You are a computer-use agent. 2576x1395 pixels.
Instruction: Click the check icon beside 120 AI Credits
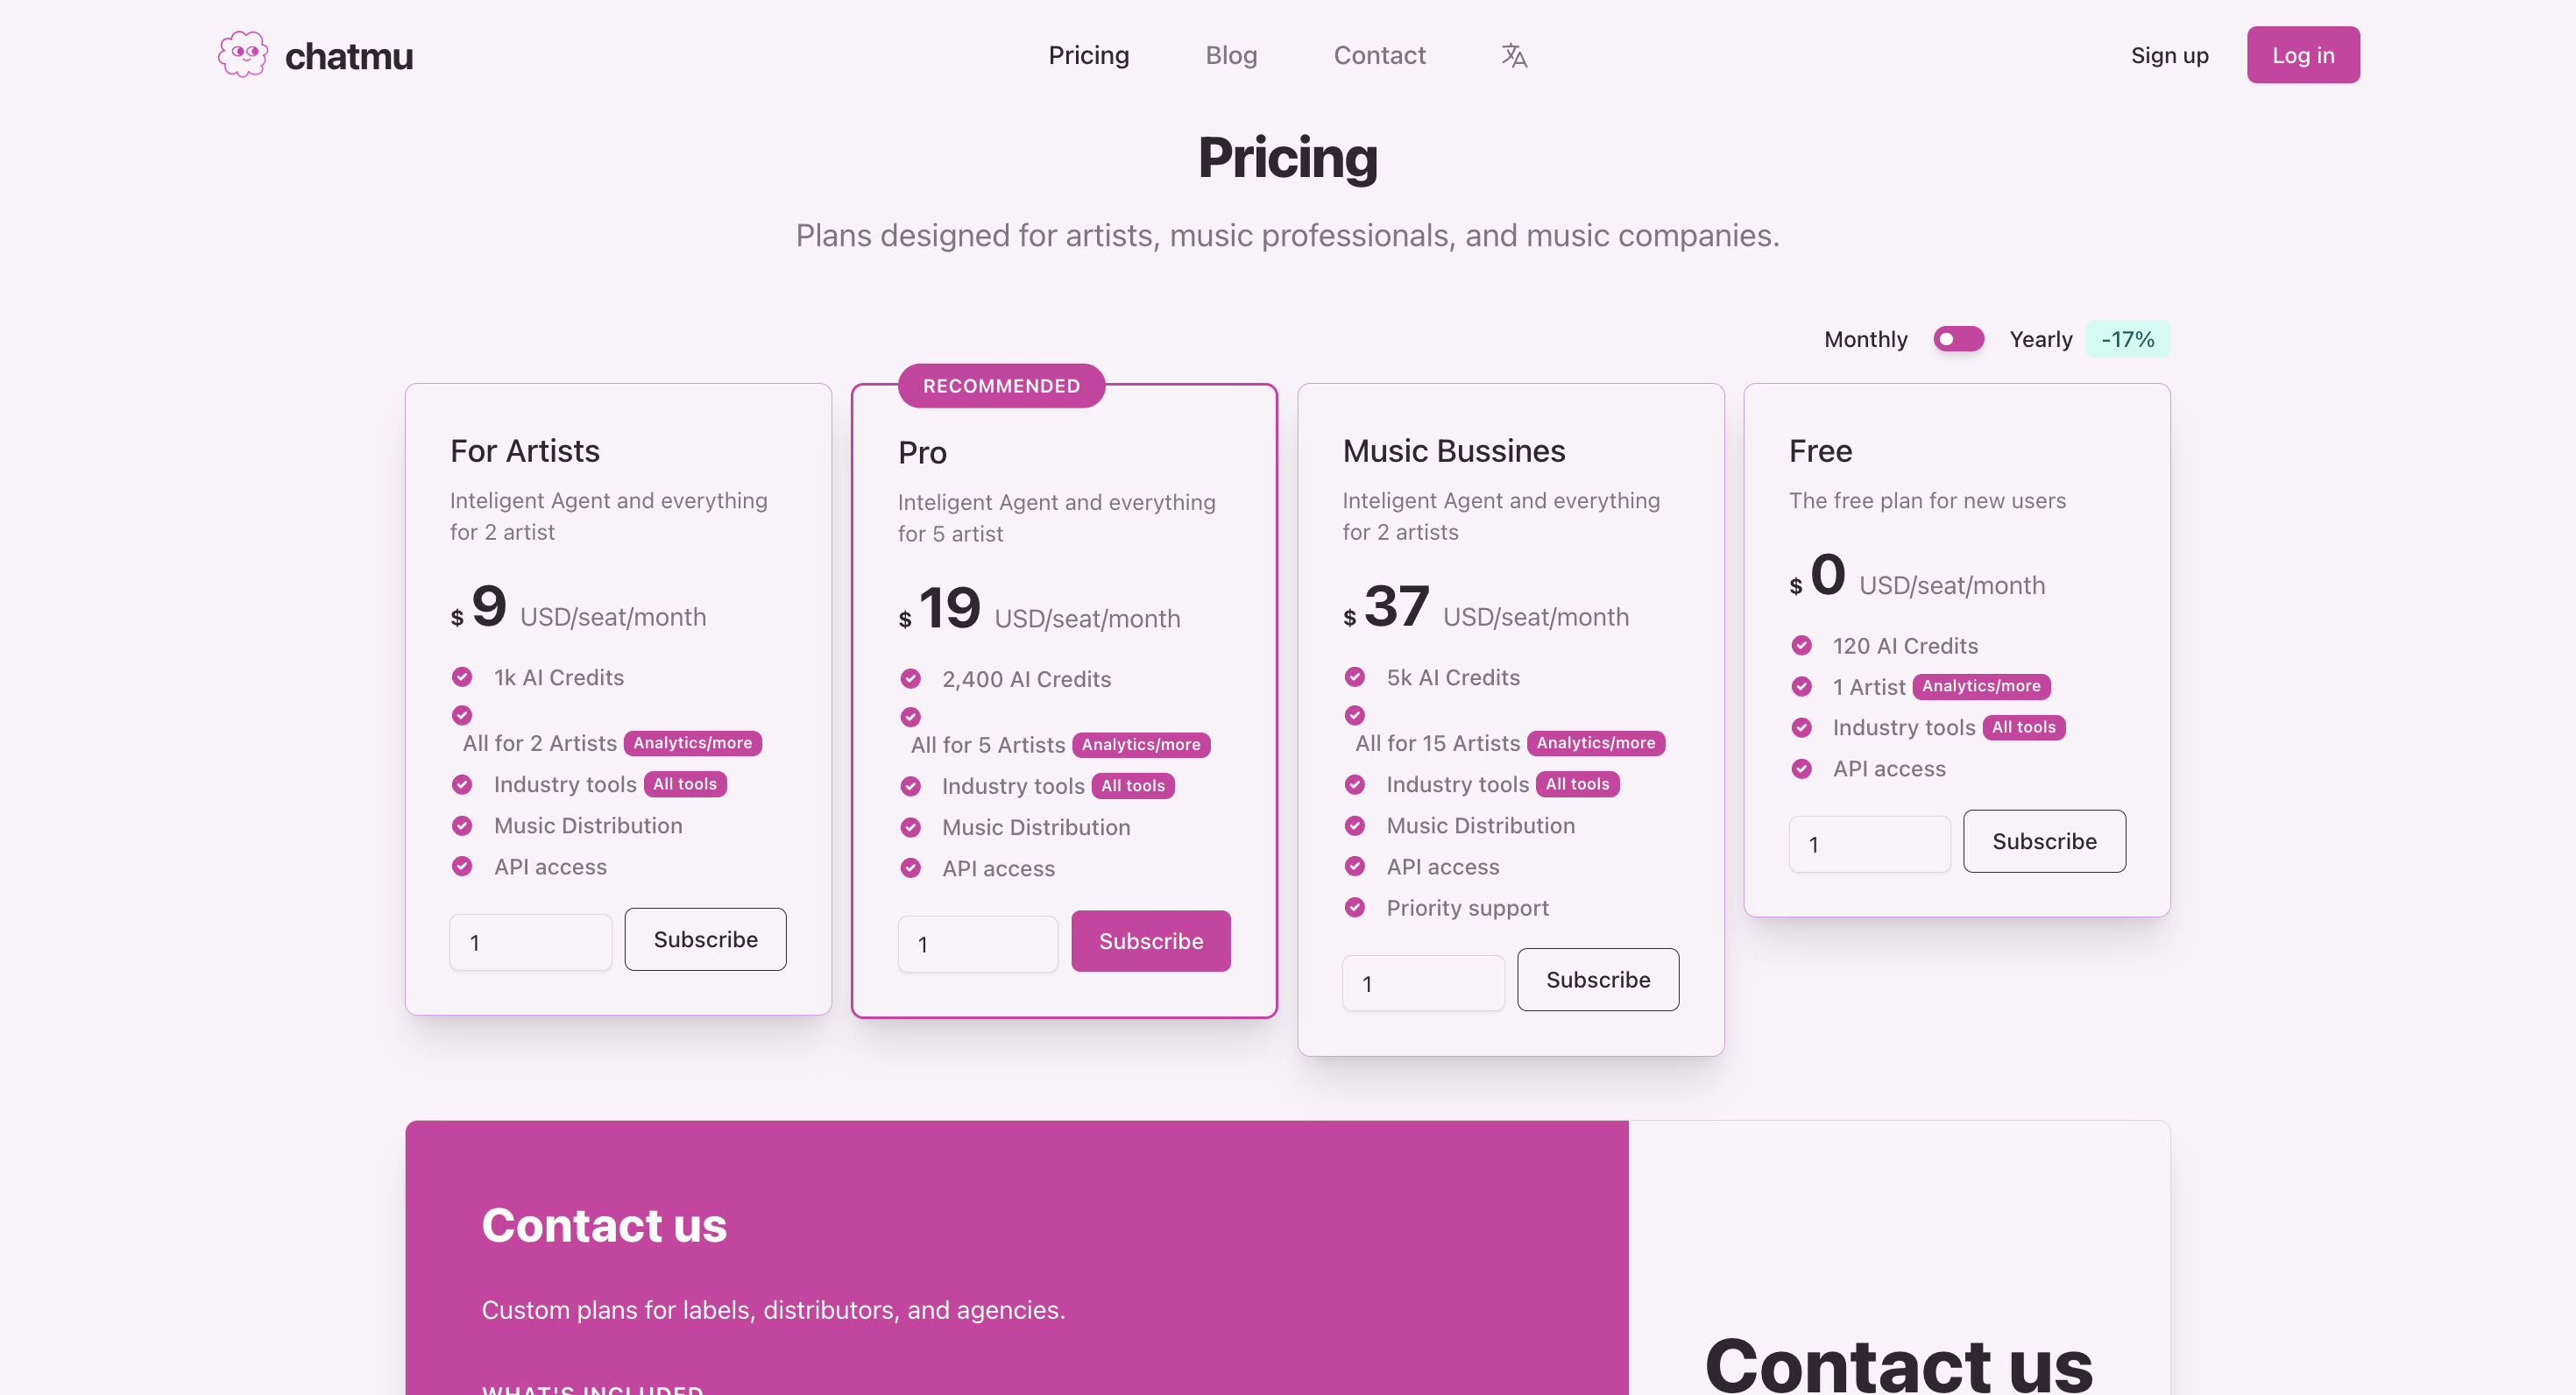(x=1803, y=645)
